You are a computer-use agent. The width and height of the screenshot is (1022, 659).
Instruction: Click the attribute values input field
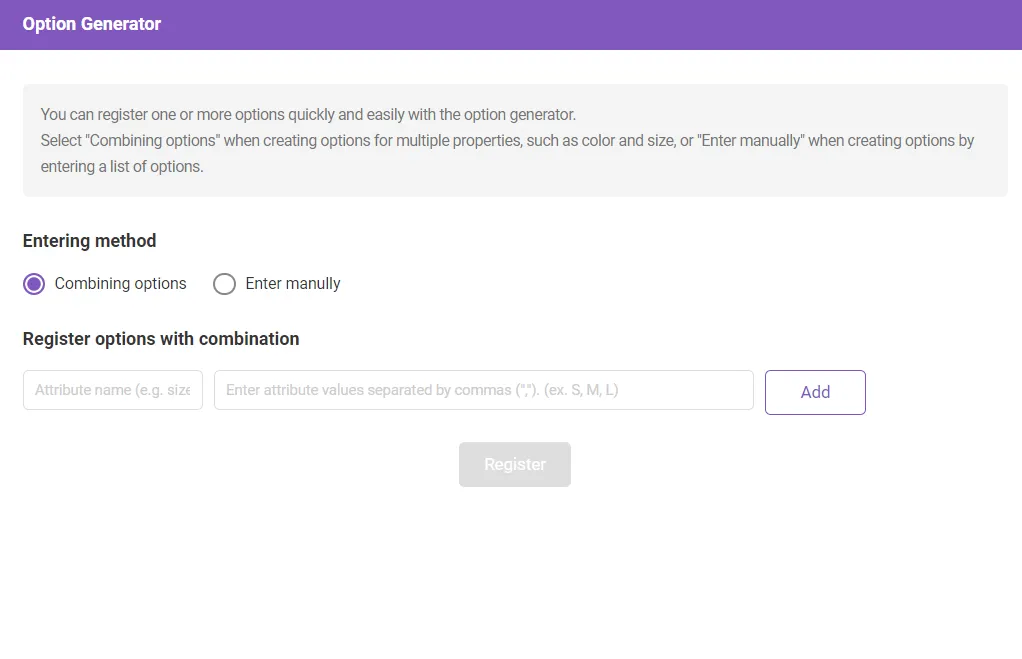[483, 390]
